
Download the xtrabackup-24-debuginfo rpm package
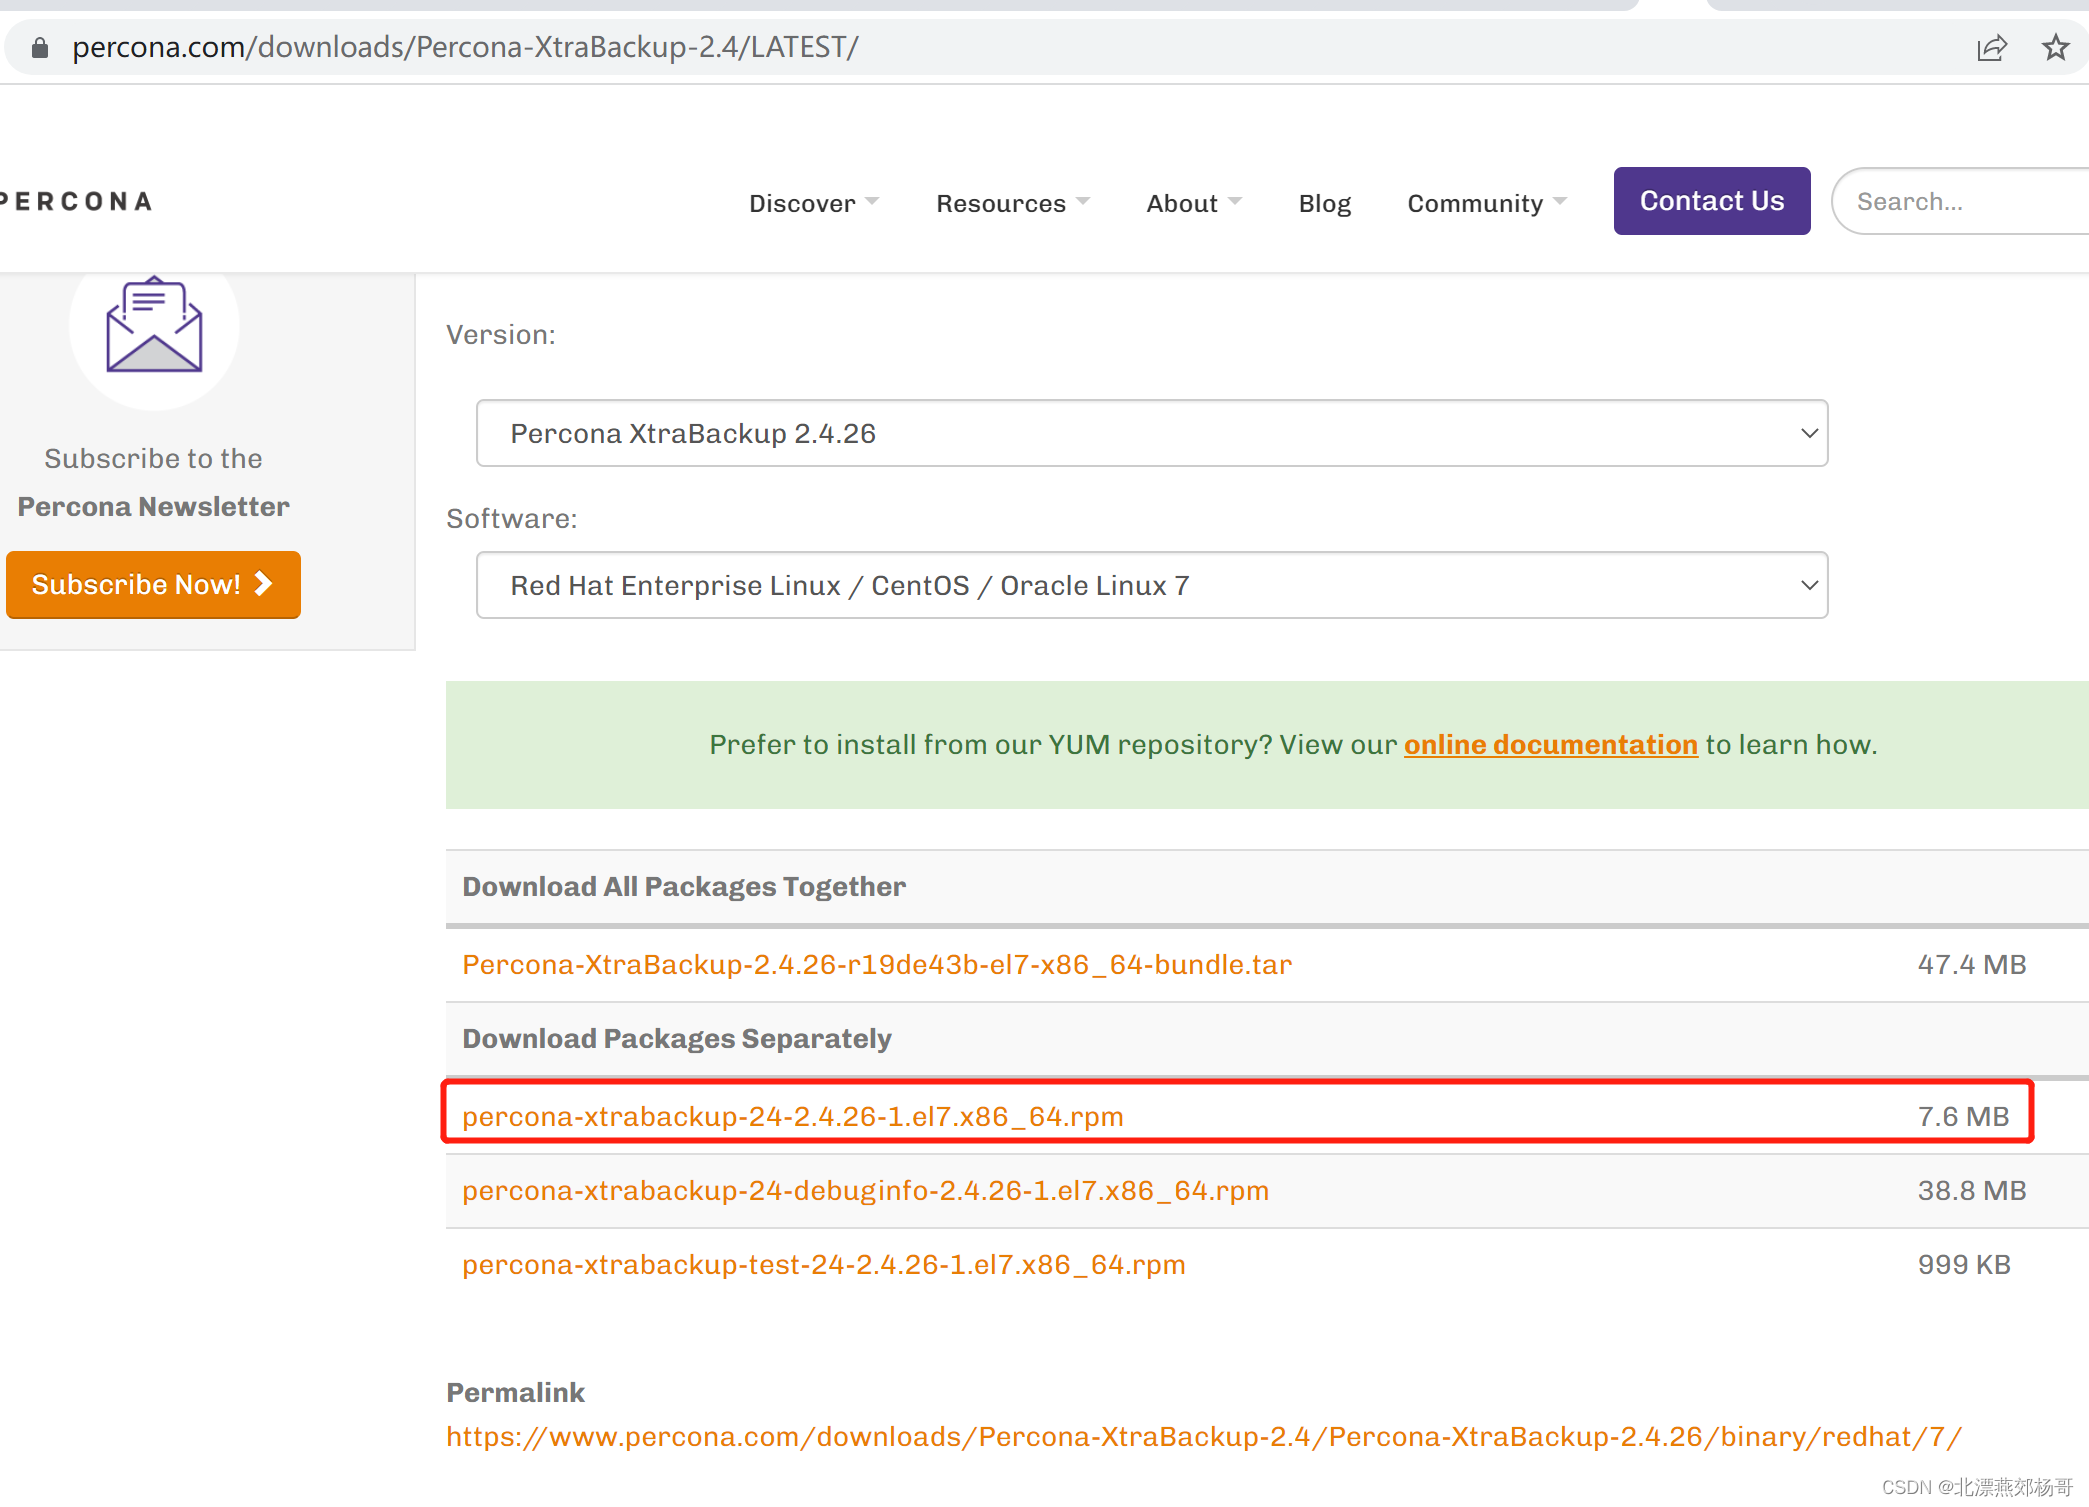[866, 1190]
